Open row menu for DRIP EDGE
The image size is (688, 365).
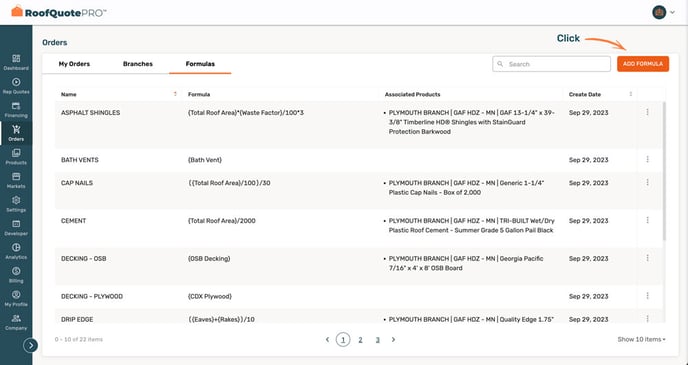coord(647,319)
